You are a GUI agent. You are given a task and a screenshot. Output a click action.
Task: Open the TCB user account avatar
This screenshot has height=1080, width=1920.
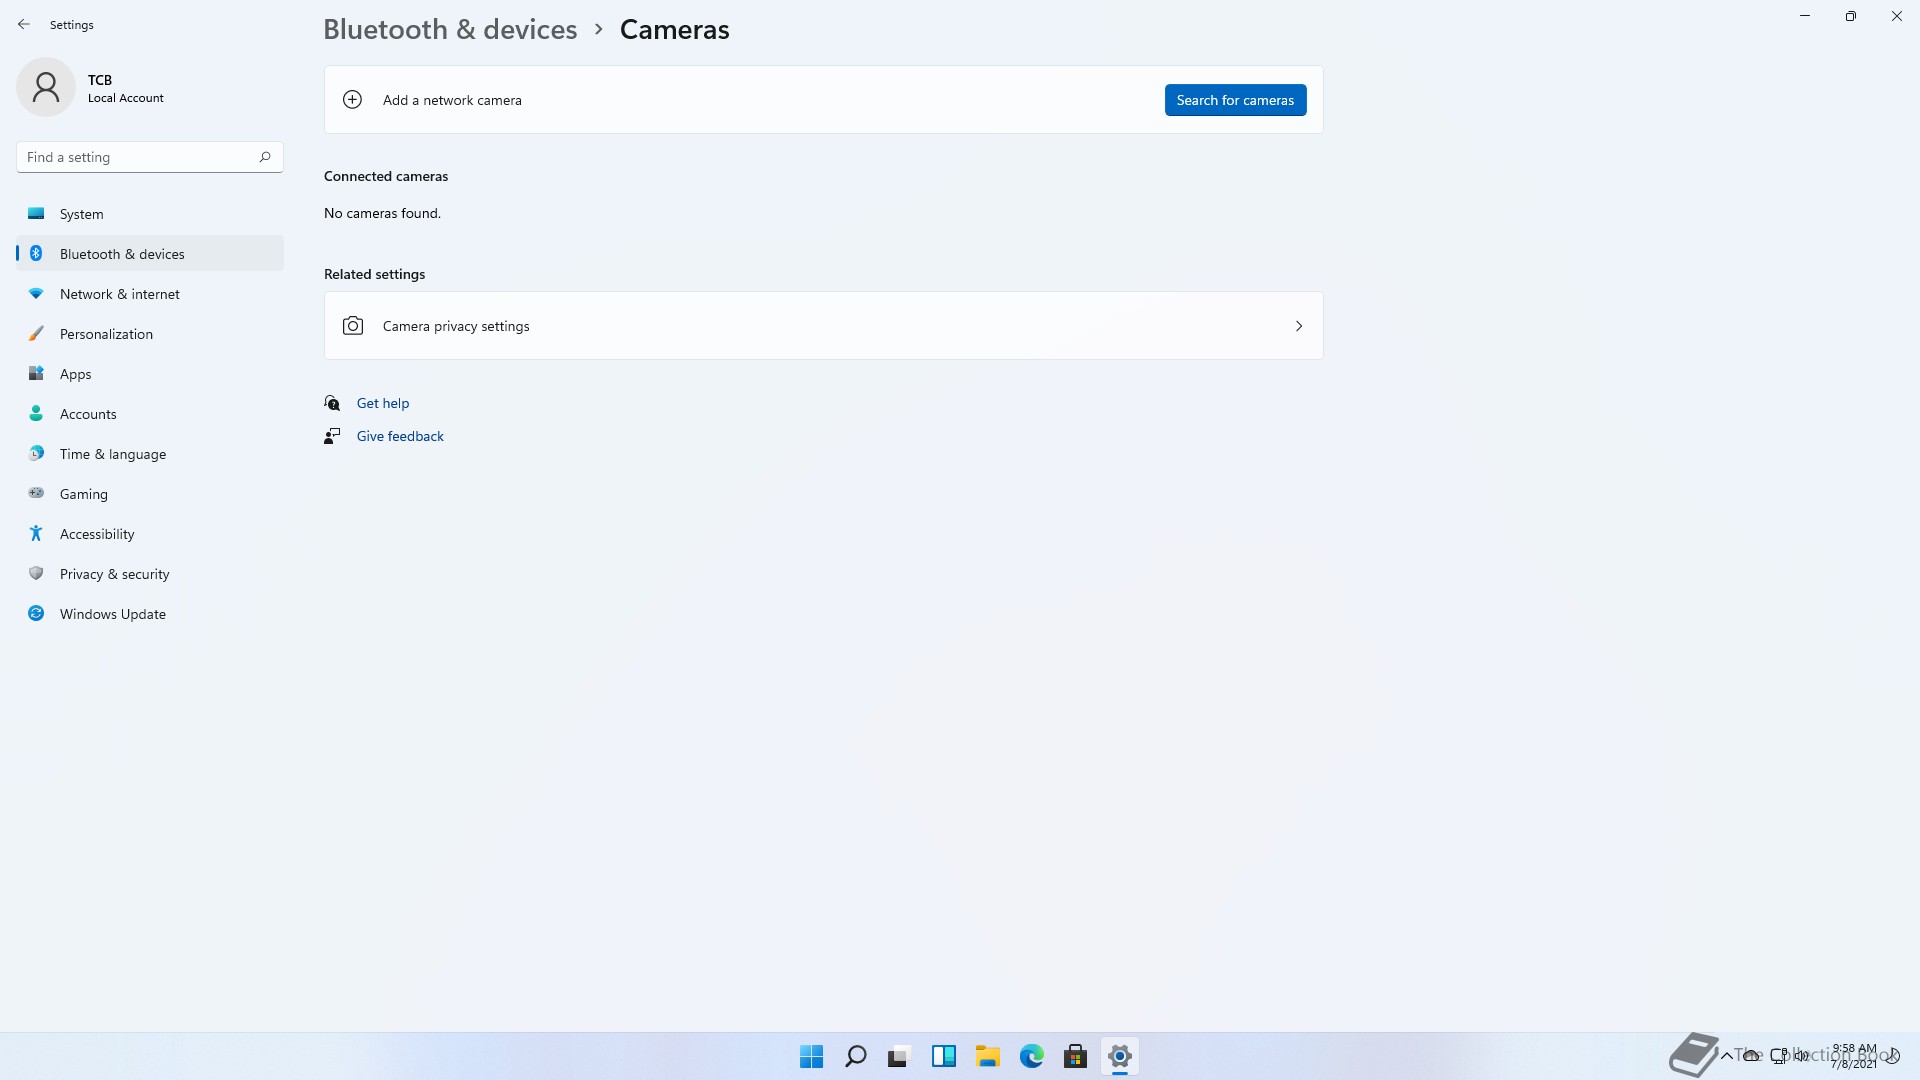click(x=46, y=87)
